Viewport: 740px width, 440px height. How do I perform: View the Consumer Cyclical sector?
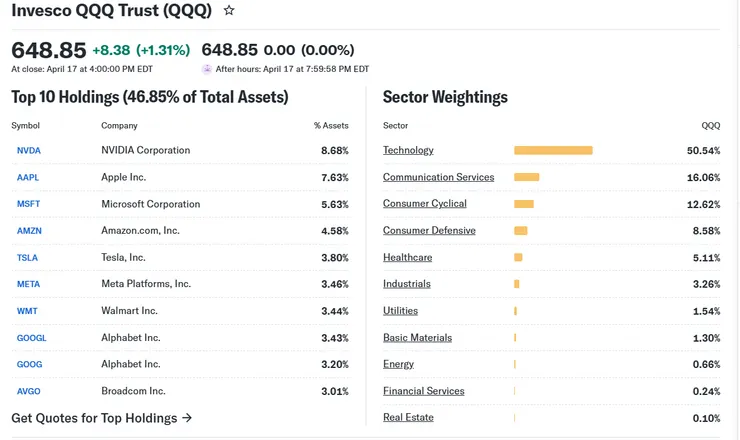coord(424,204)
